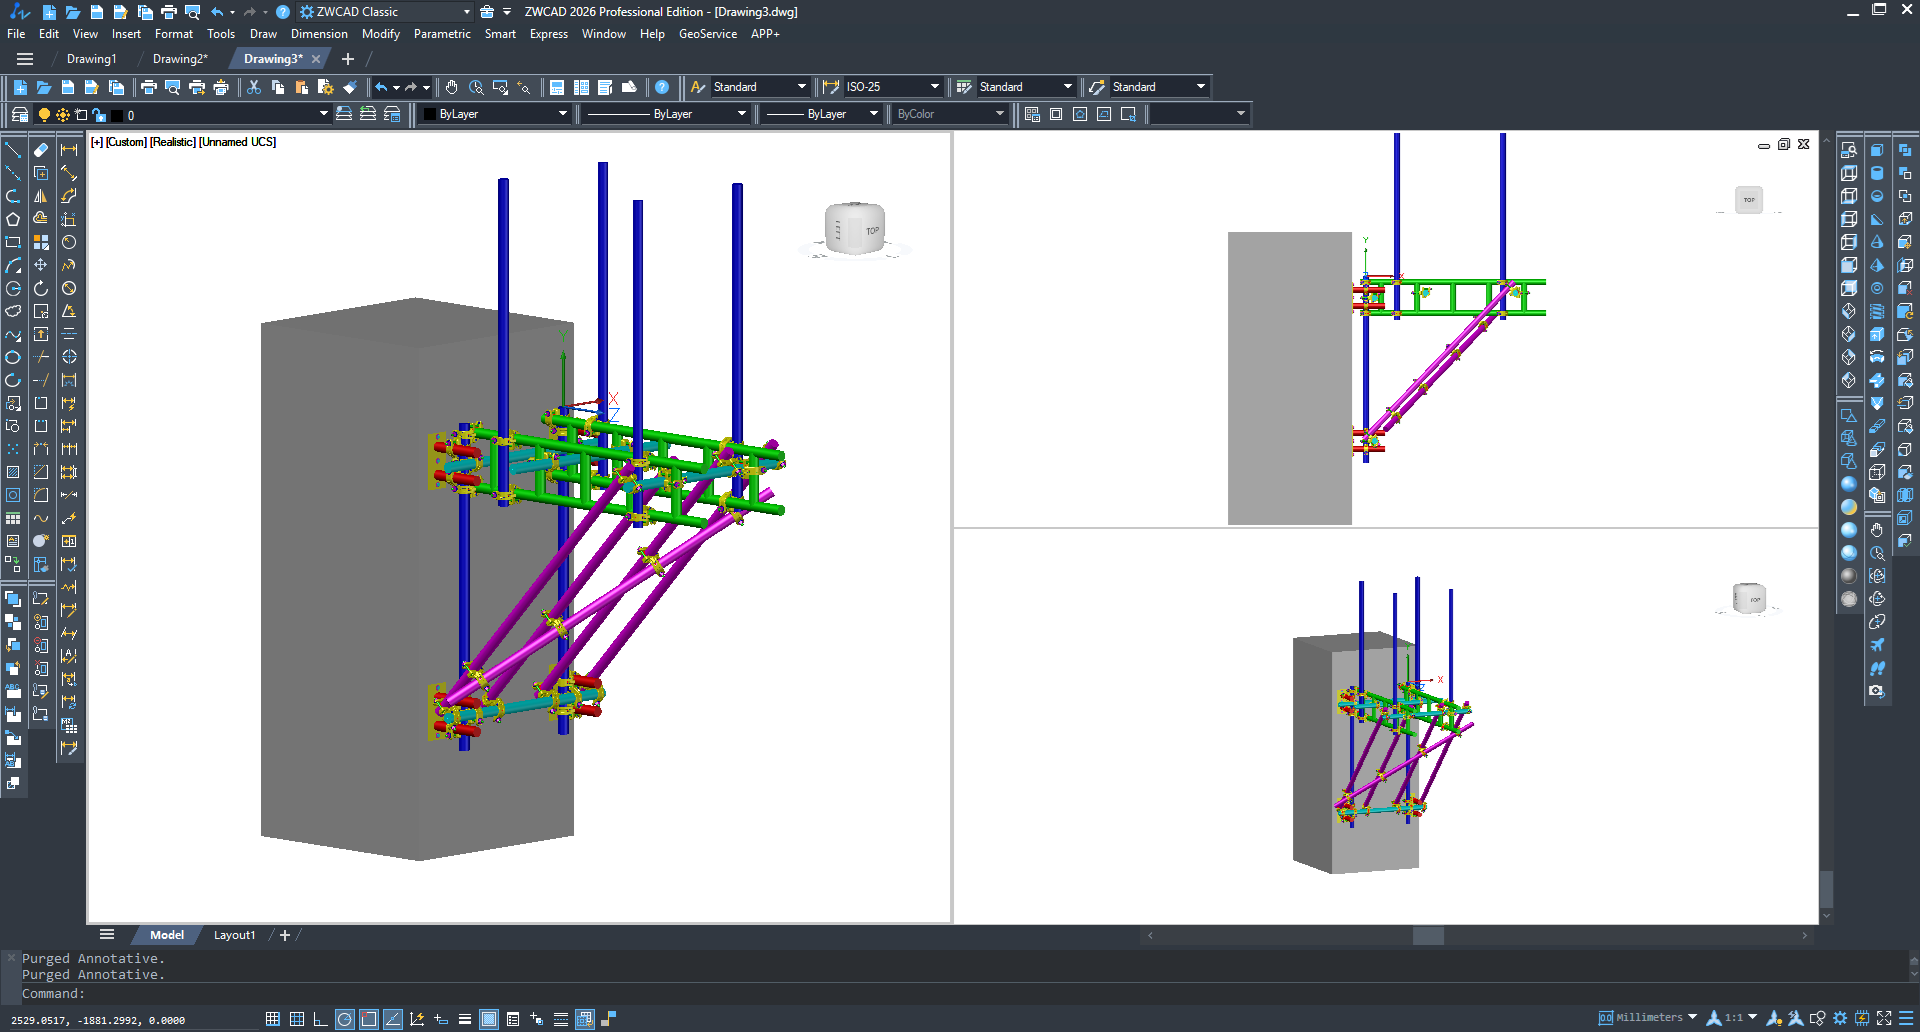Toggle Ortho mode in status bar
The width and height of the screenshot is (1920, 1032).
coord(320,1019)
